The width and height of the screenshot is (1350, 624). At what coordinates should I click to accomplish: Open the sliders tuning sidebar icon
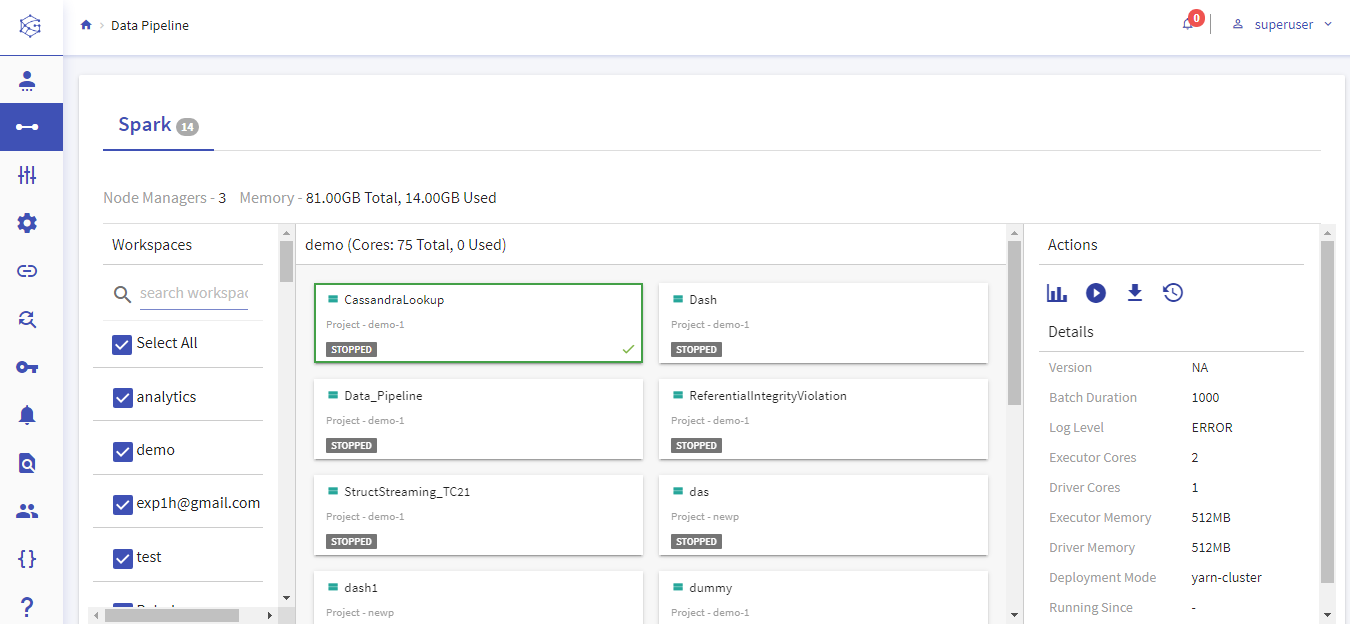pos(27,175)
